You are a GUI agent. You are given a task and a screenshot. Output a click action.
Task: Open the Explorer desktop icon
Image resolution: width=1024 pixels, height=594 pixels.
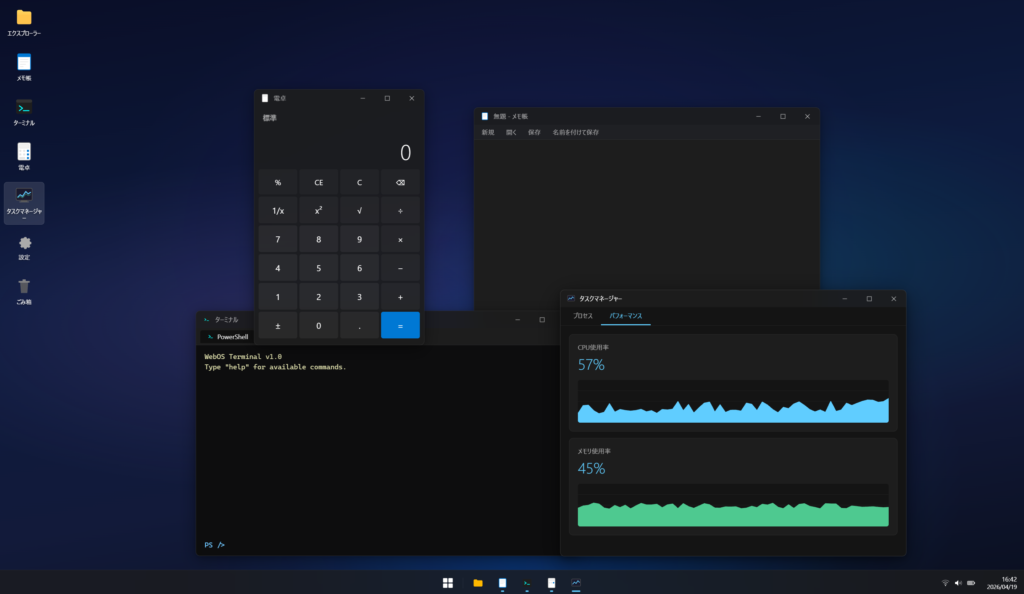click(24, 22)
